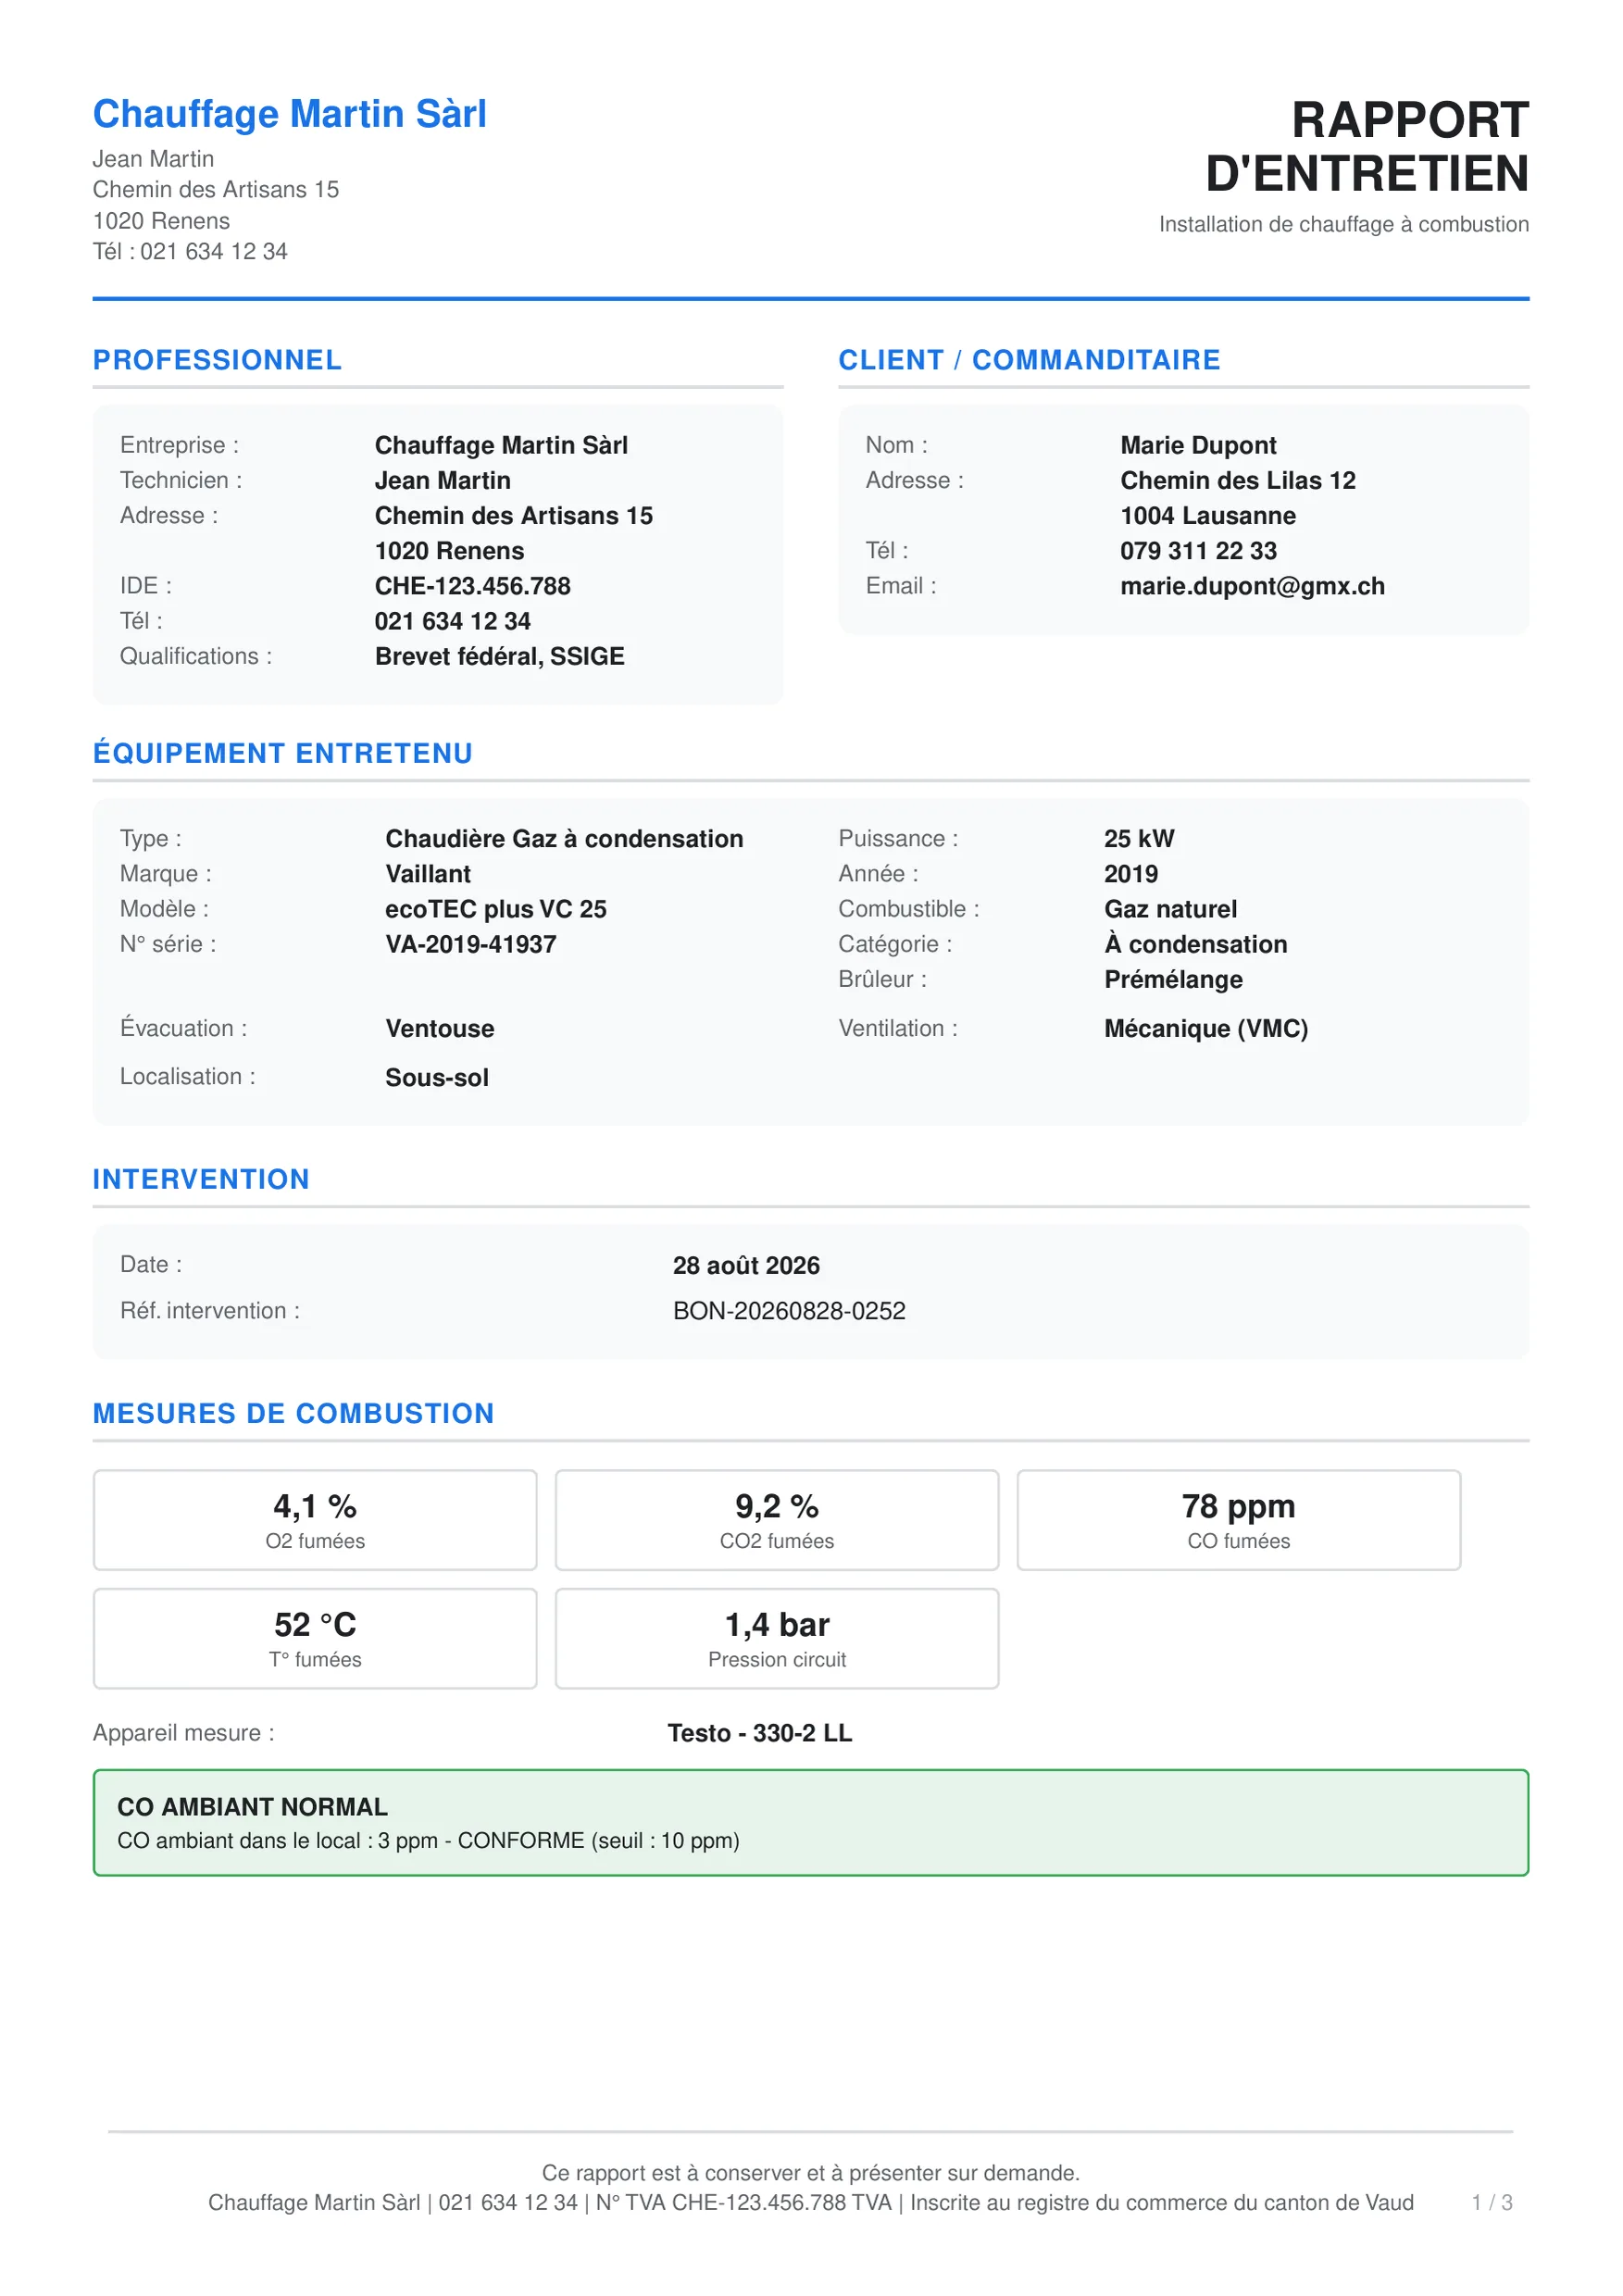
Task: Click the IDE number CHE-123.456.788
Action: coord(473,586)
